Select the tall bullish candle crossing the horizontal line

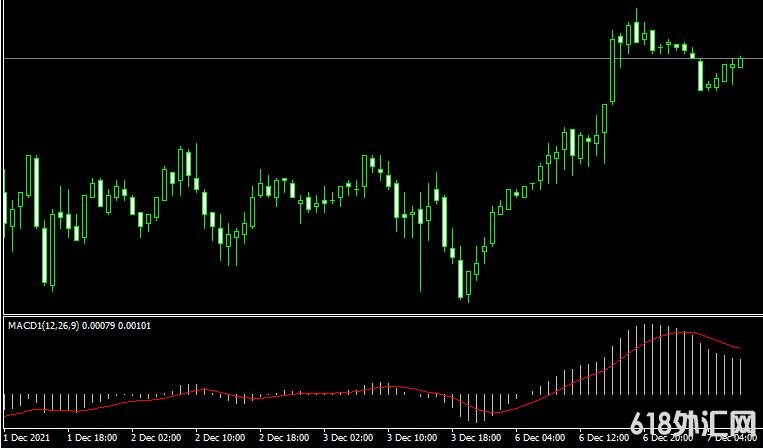[x=613, y=68]
